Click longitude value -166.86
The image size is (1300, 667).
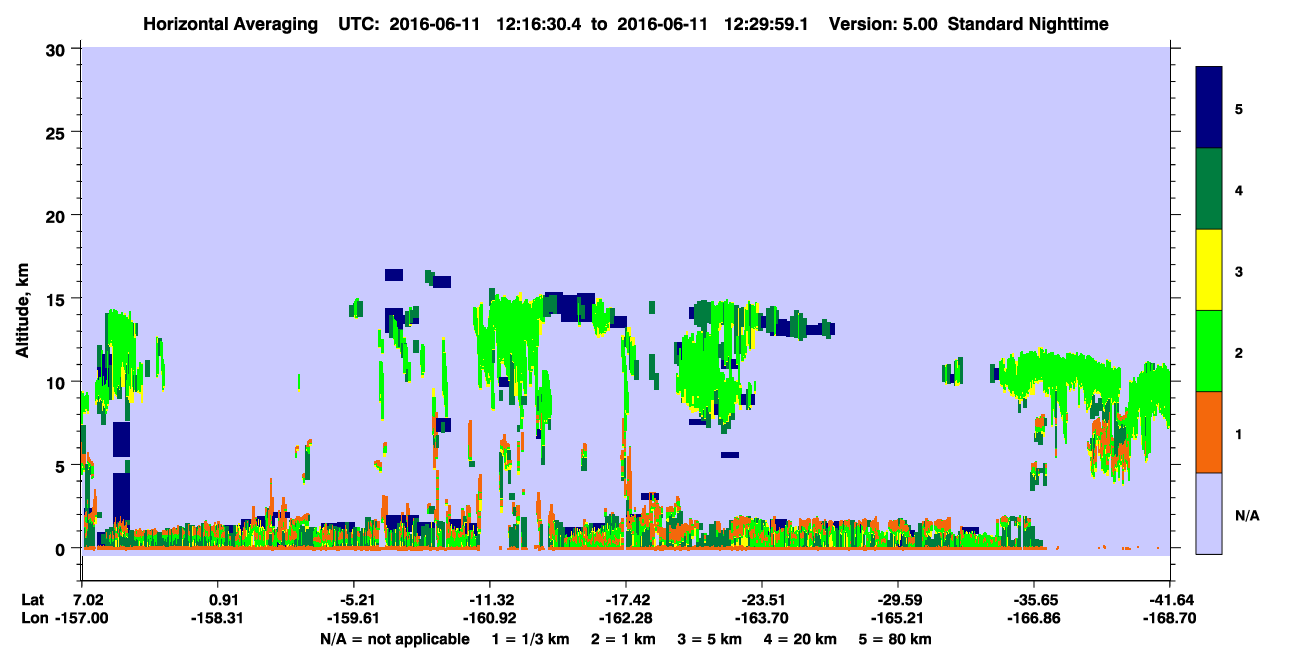point(1033,618)
